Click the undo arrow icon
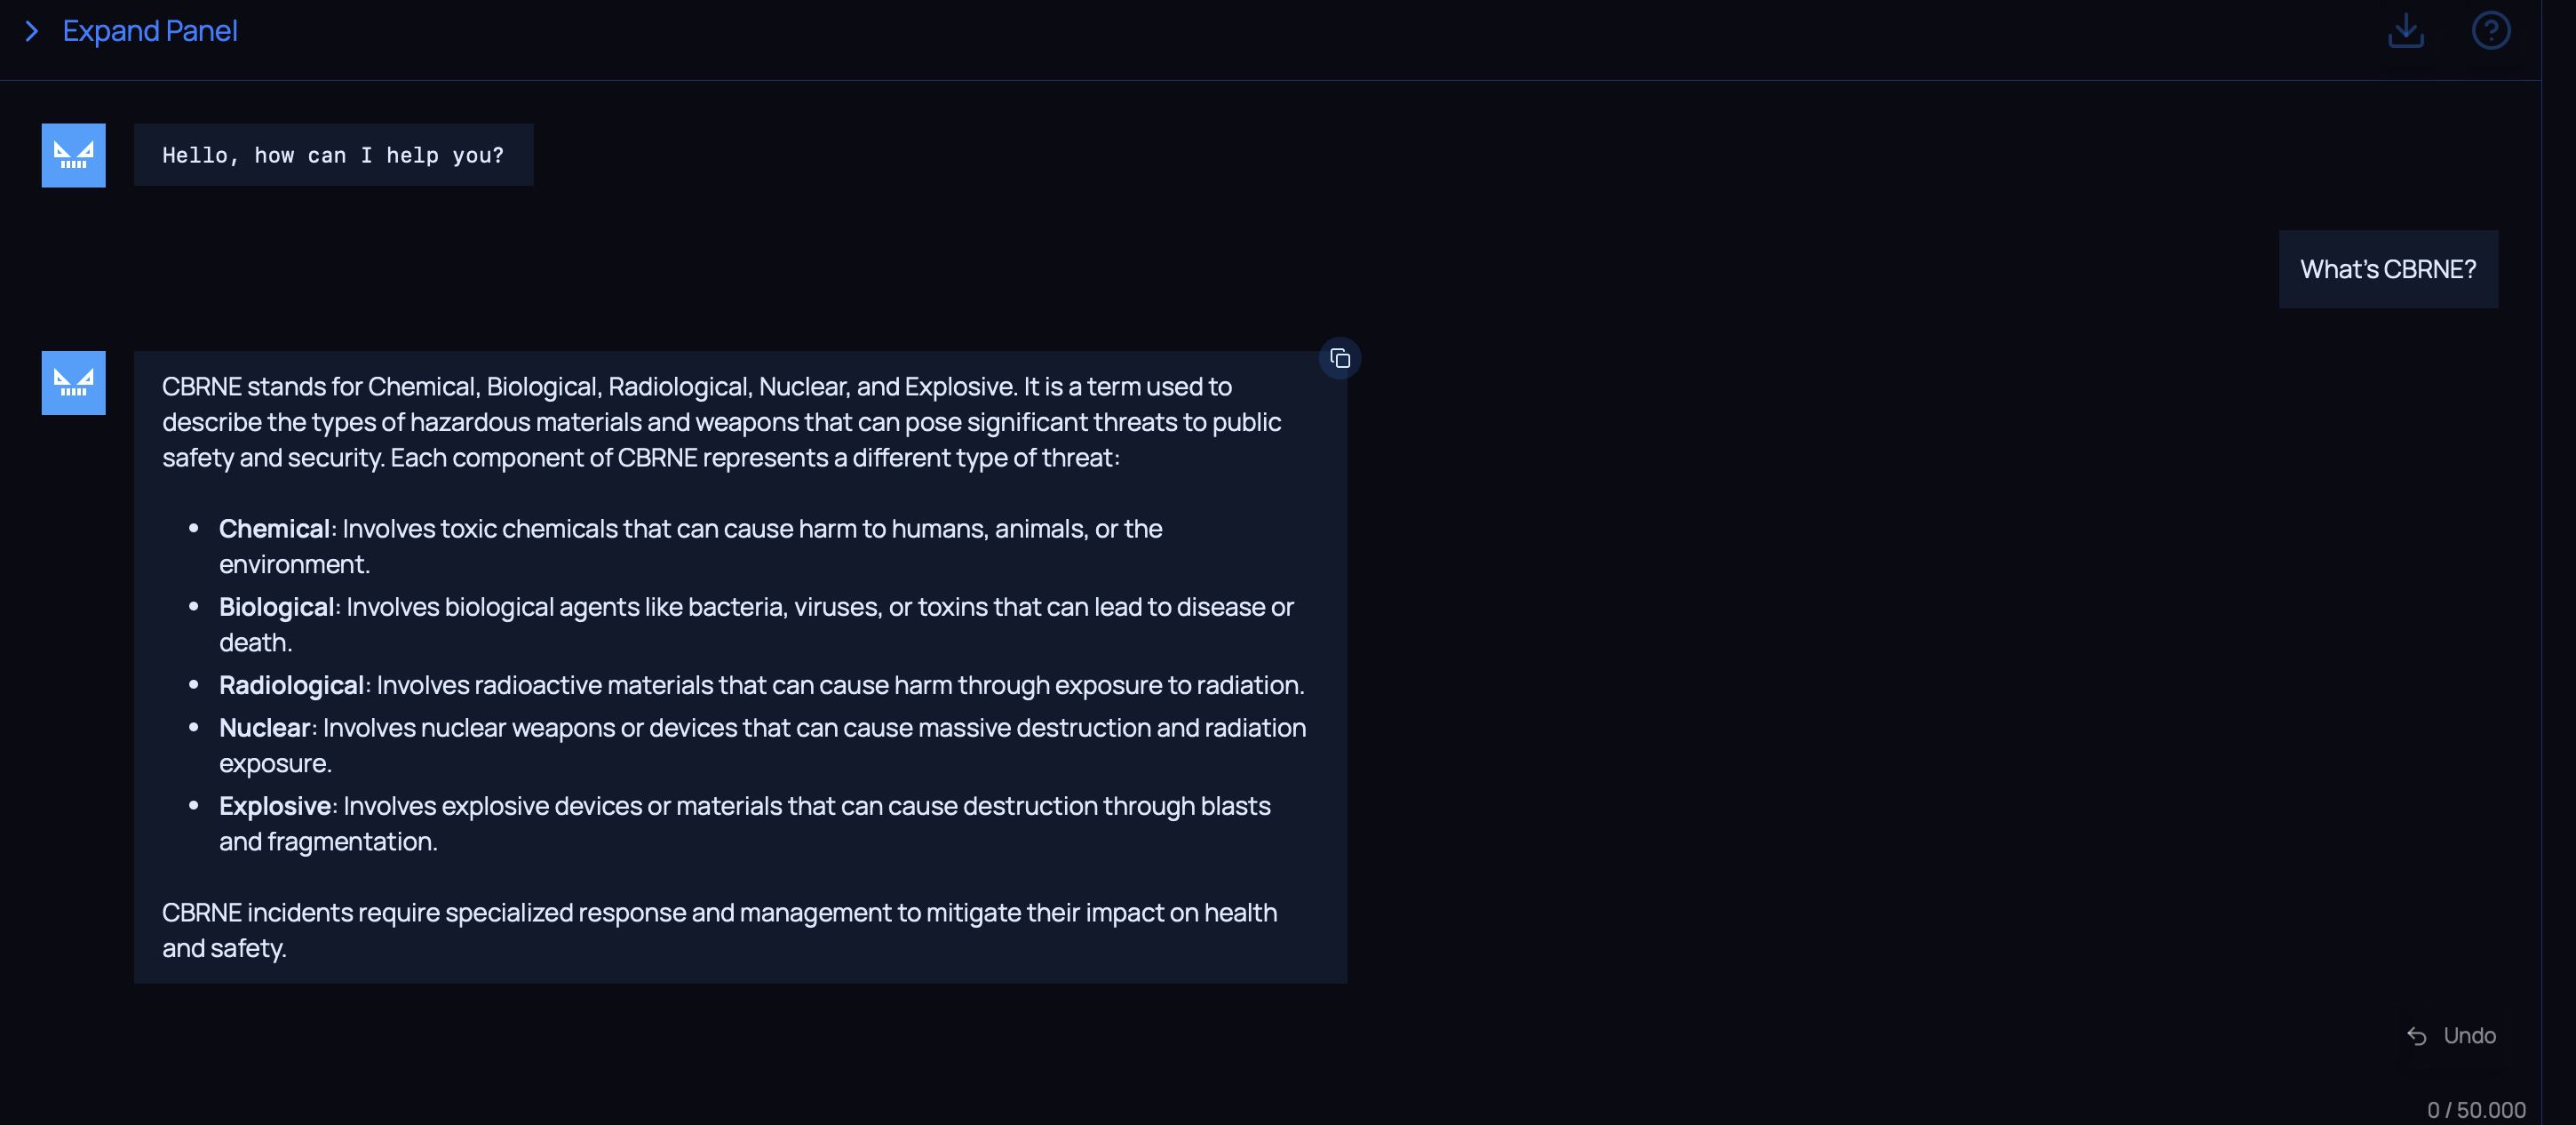 click(2416, 1036)
